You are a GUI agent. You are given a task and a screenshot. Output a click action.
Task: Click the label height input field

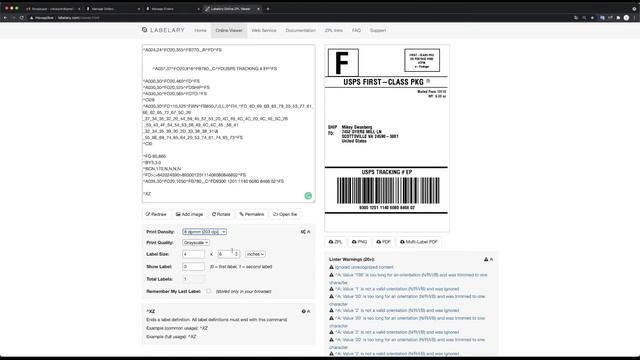[229, 254]
